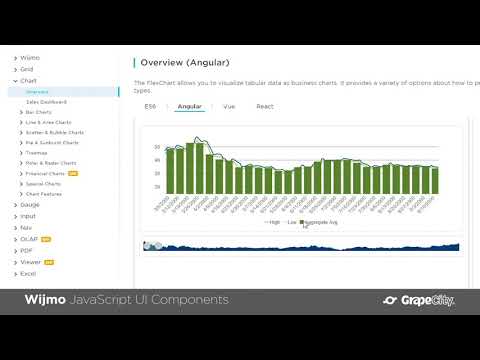Click the OLAP label in tree

tap(29, 239)
